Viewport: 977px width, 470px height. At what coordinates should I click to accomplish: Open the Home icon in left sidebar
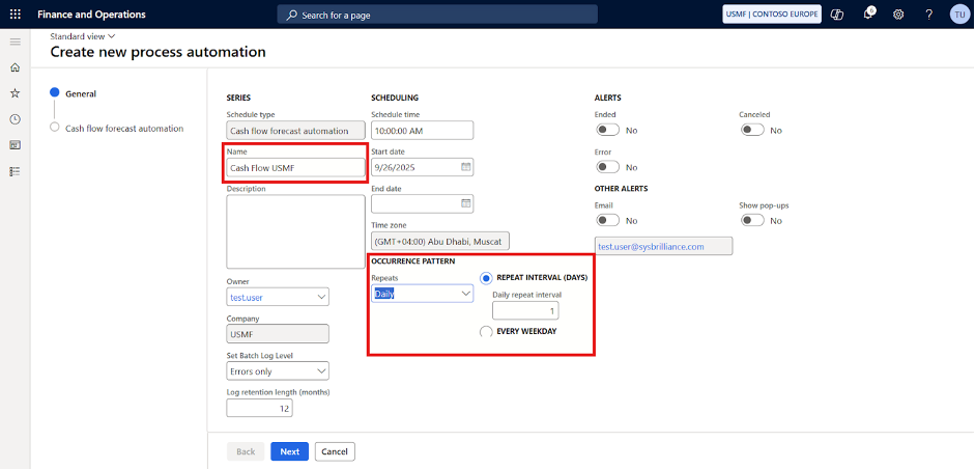(15, 67)
